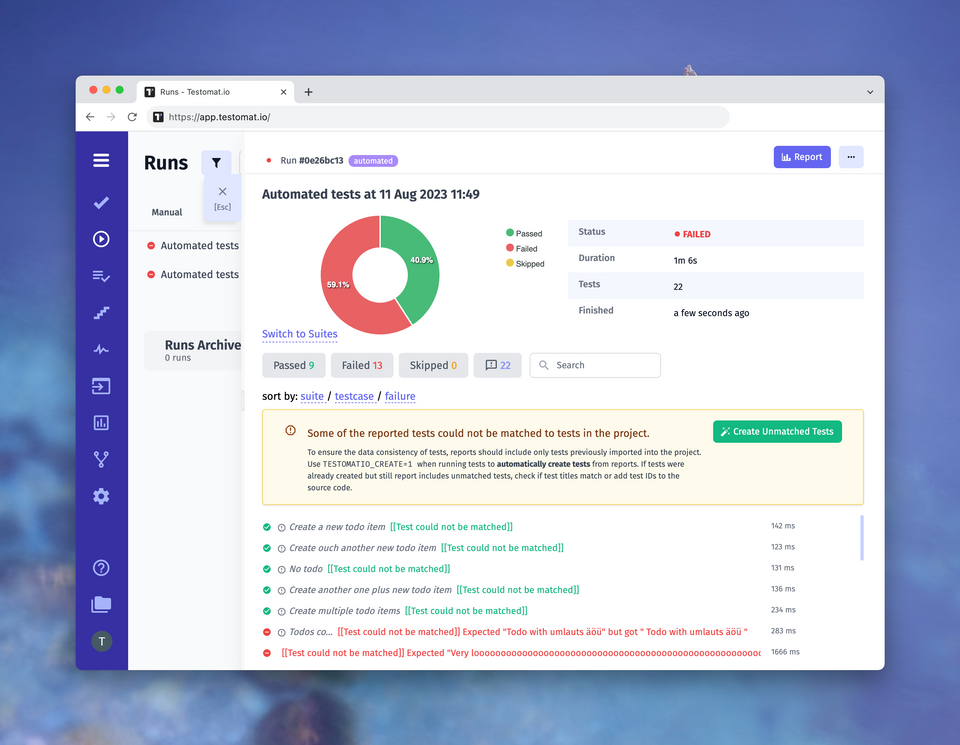Open the user avatar T

coord(102,642)
